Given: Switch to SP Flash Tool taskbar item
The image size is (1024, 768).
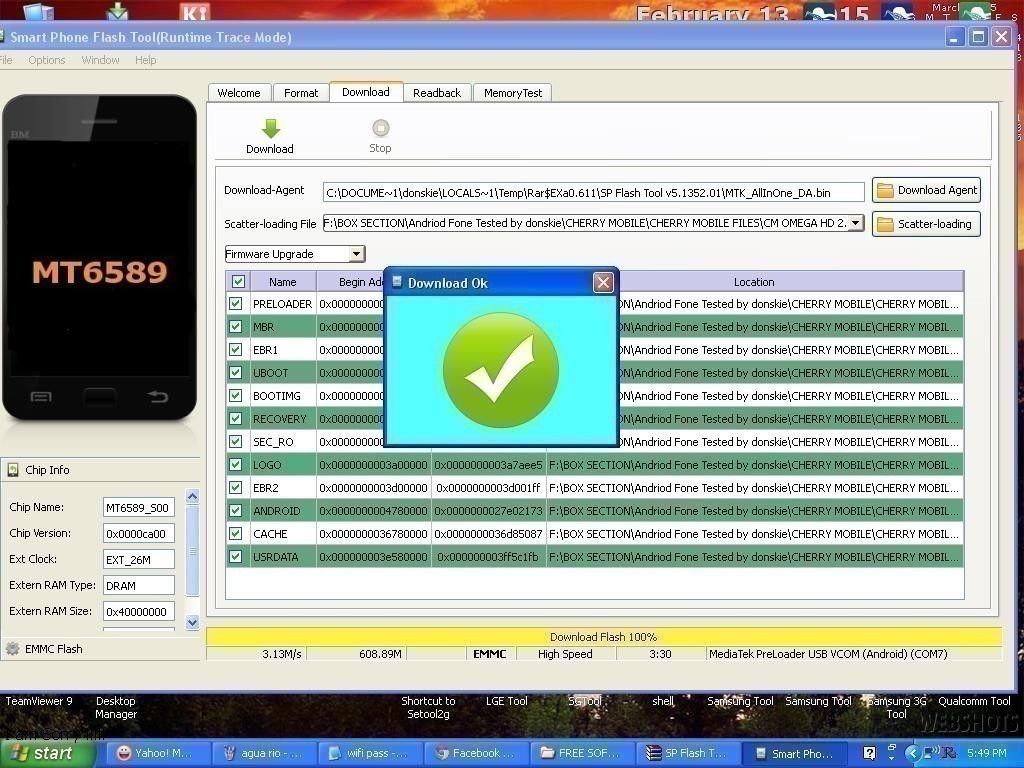Looking at the screenshot, I should [688, 753].
